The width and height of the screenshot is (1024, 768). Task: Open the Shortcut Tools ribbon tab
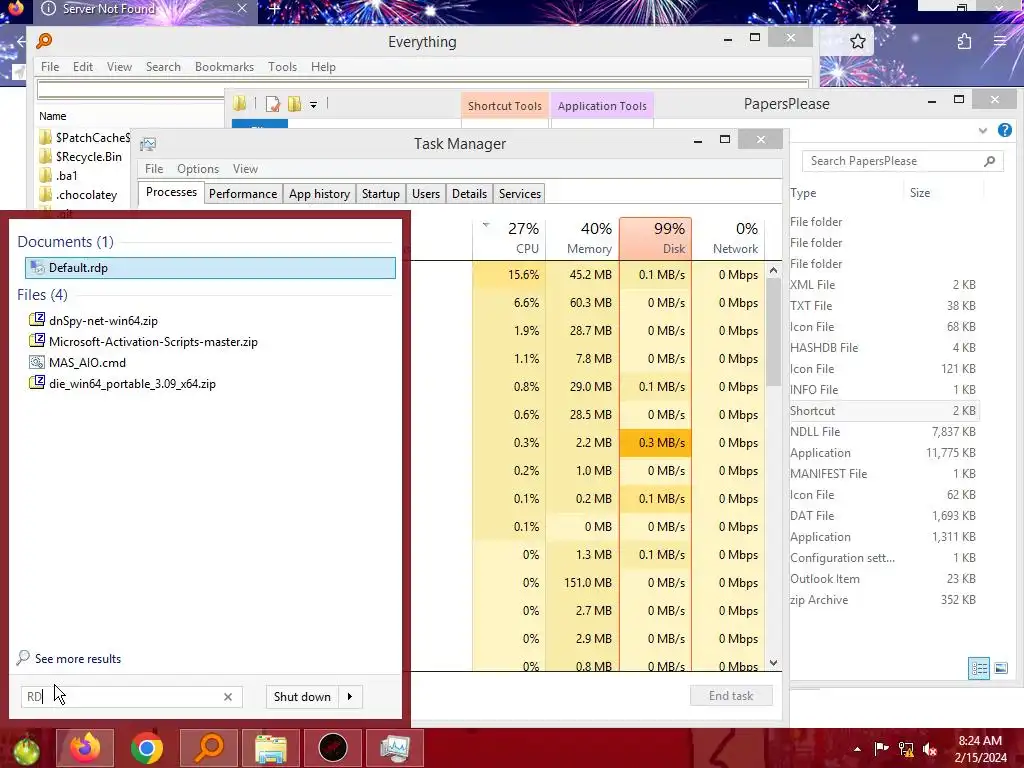505,106
